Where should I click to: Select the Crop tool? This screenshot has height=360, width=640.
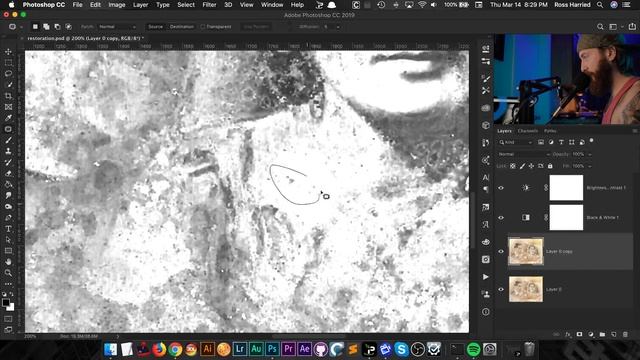click(8, 96)
